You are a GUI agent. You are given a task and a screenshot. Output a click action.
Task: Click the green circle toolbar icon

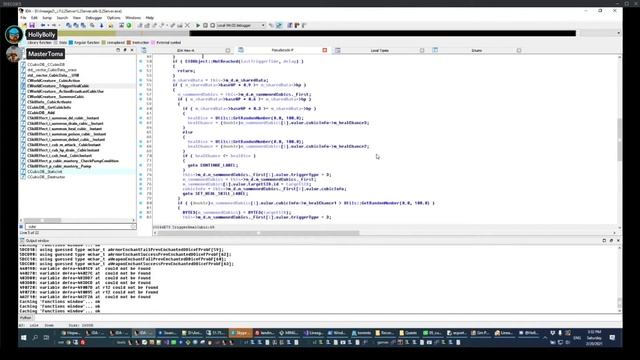(129, 25)
